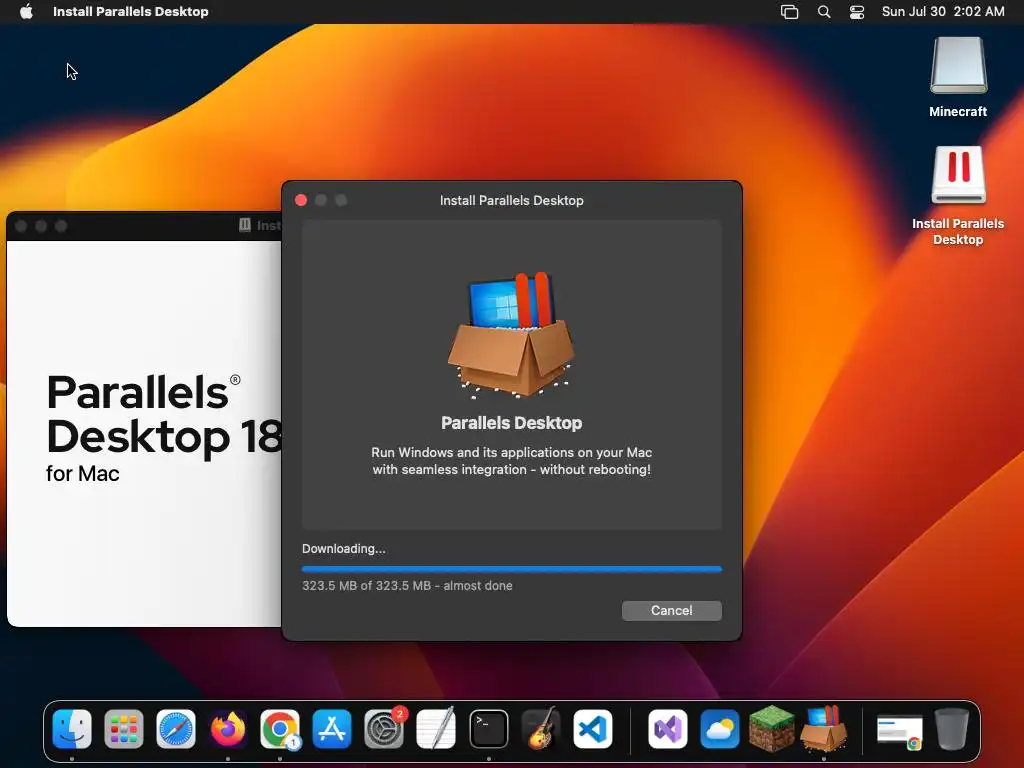1024x768 pixels.
Task: Open Install Parallels Desktop app menu
Action: [131, 11]
